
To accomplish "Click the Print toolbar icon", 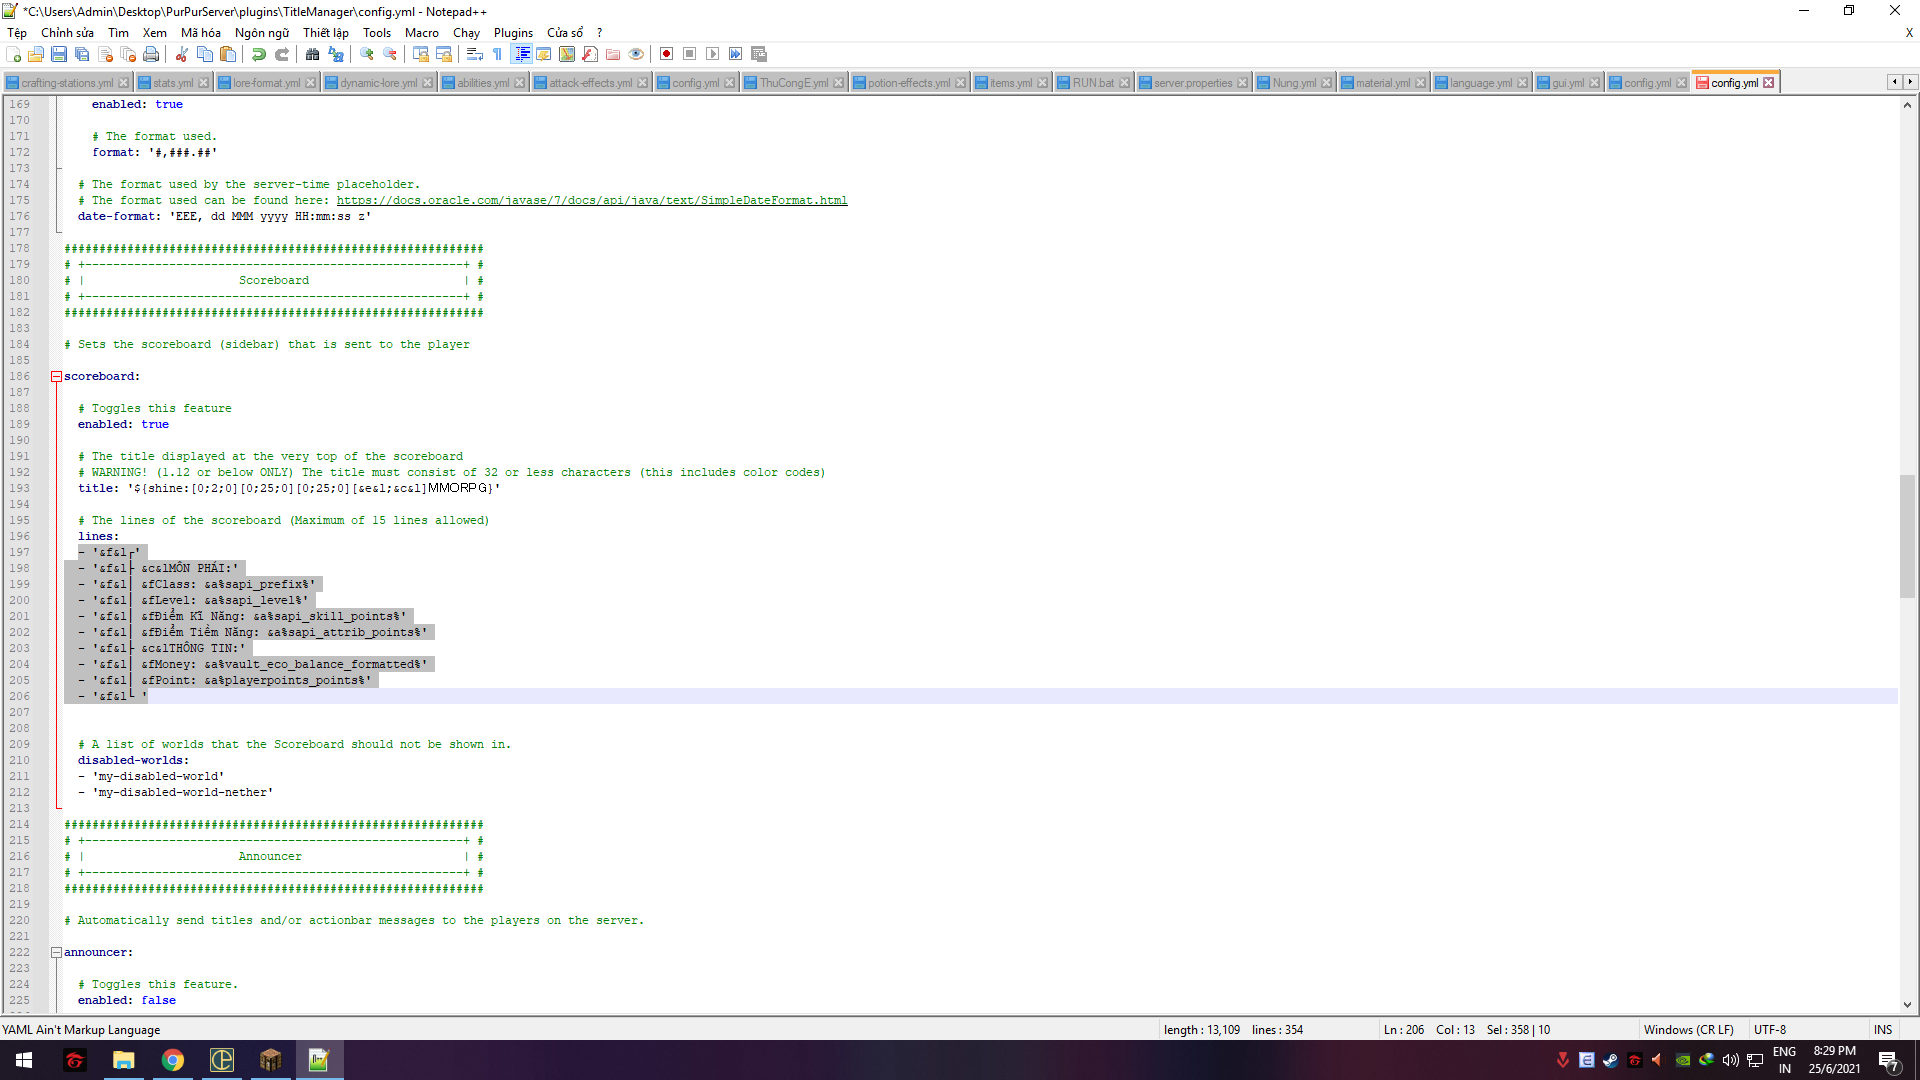I will pos(151,54).
